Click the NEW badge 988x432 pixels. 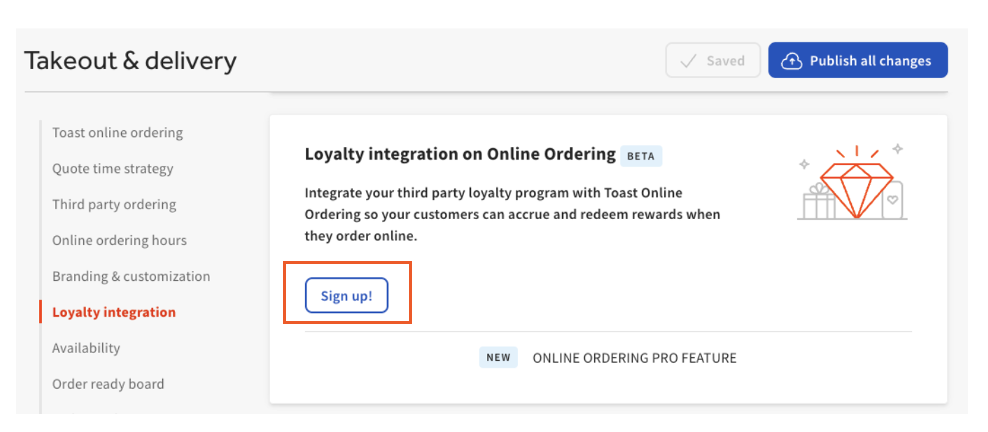point(498,357)
